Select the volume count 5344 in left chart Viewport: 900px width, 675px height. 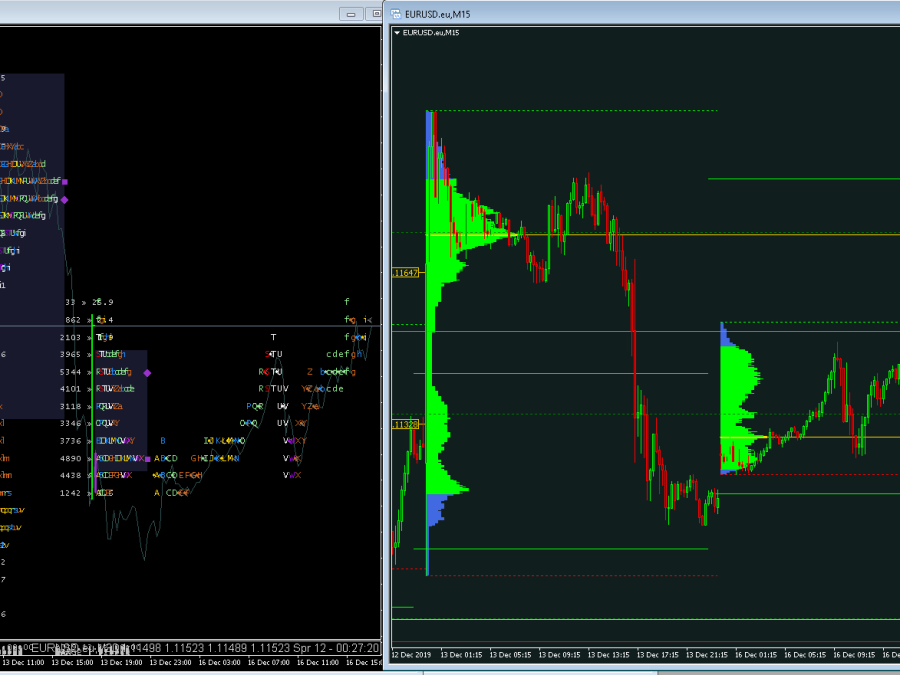69,372
